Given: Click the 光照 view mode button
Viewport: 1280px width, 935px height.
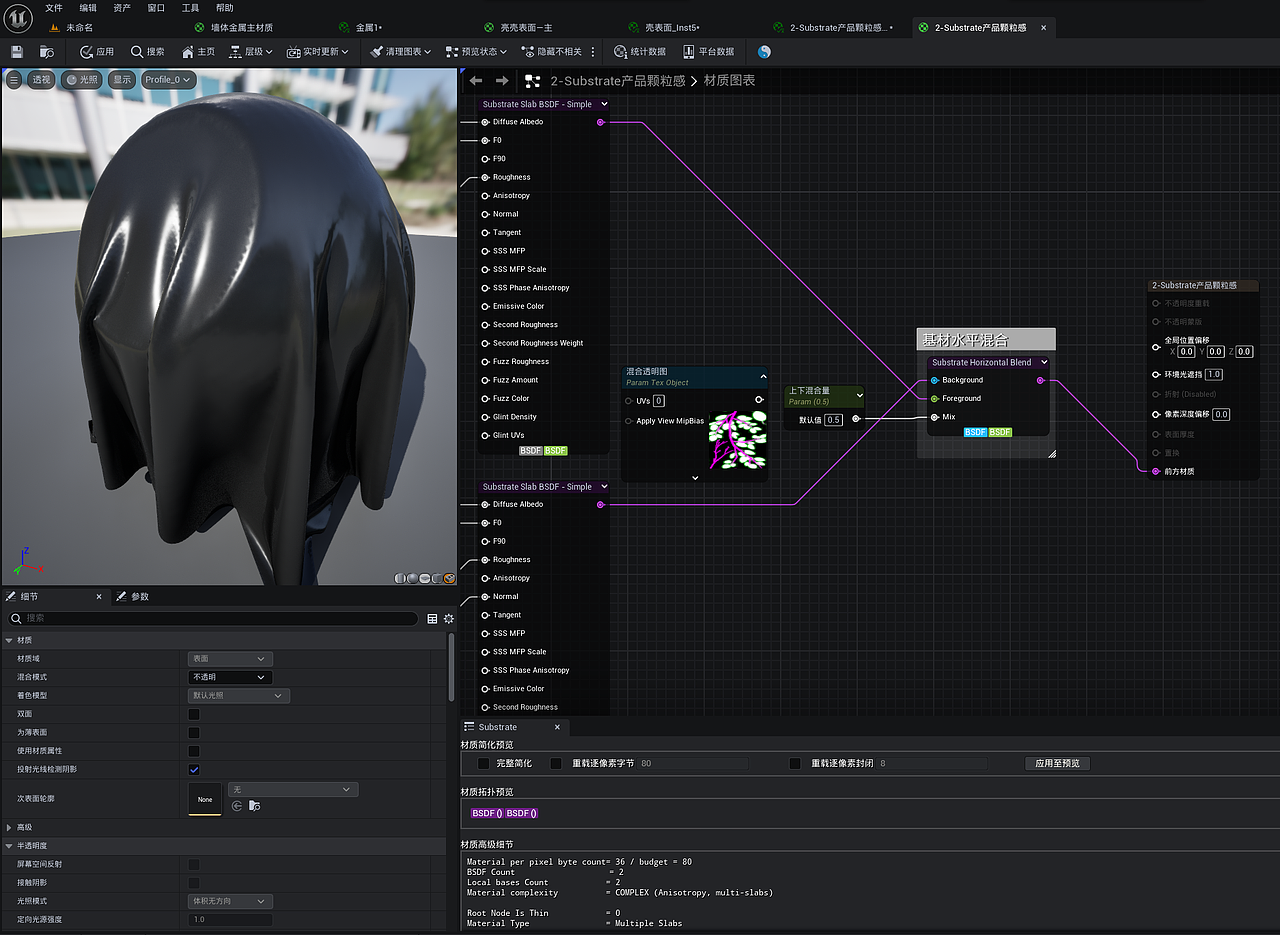Looking at the screenshot, I should (82, 80).
